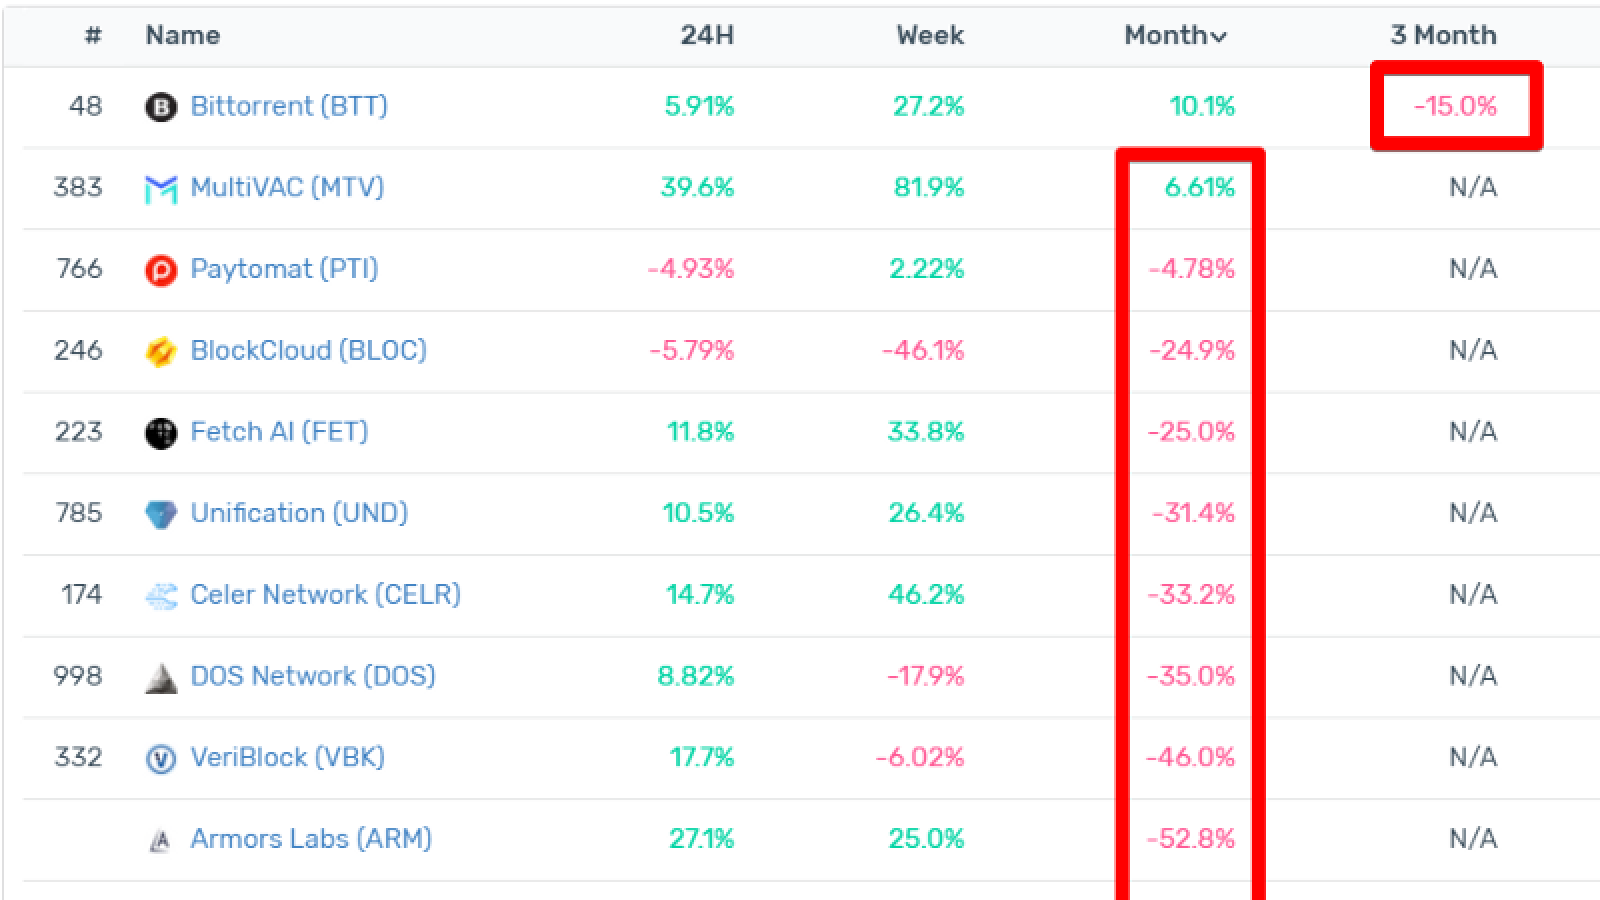The height and width of the screenshot is (900, 1600).
Task: Click MultiVAC's 81.9% week value
Action: 929,187
